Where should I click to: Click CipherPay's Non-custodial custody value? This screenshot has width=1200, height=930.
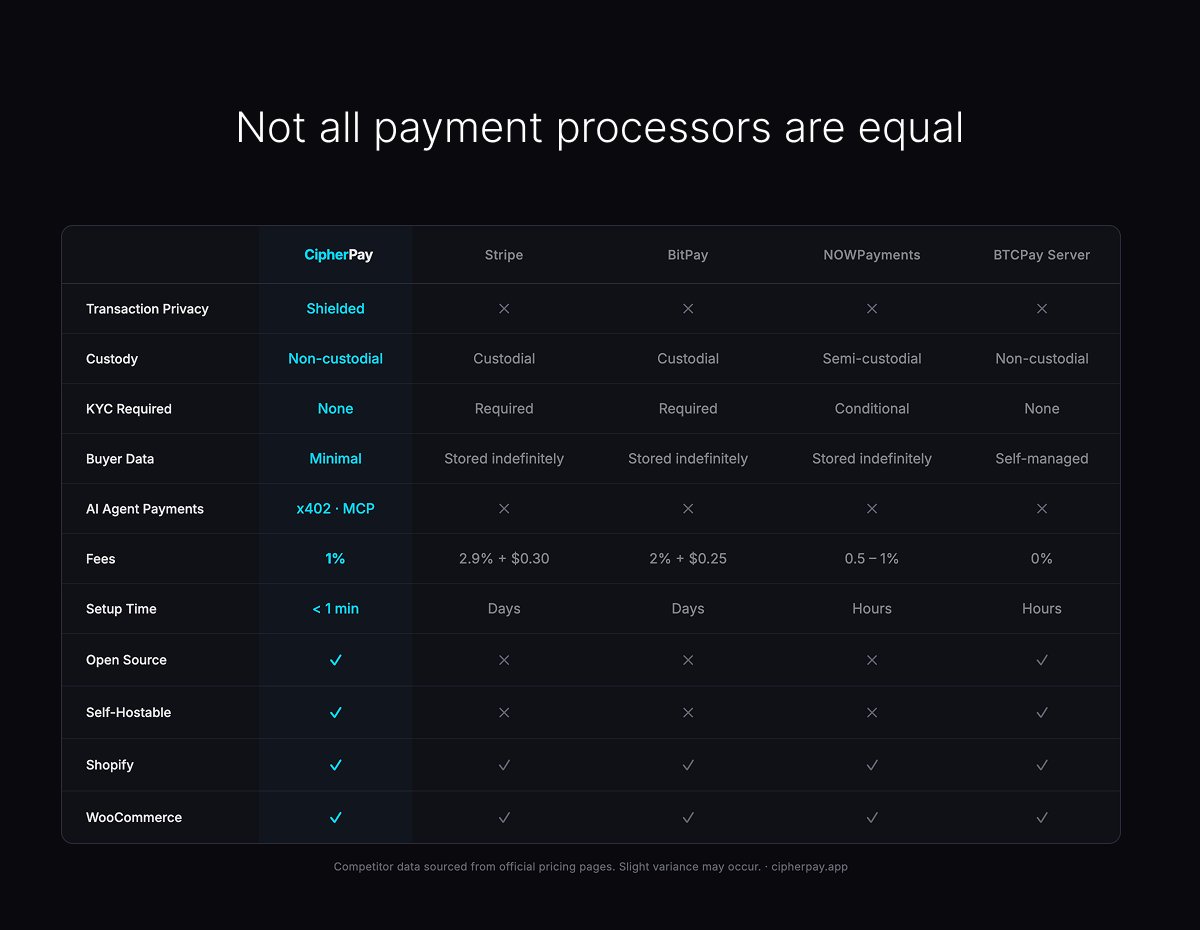click(336, 359)
